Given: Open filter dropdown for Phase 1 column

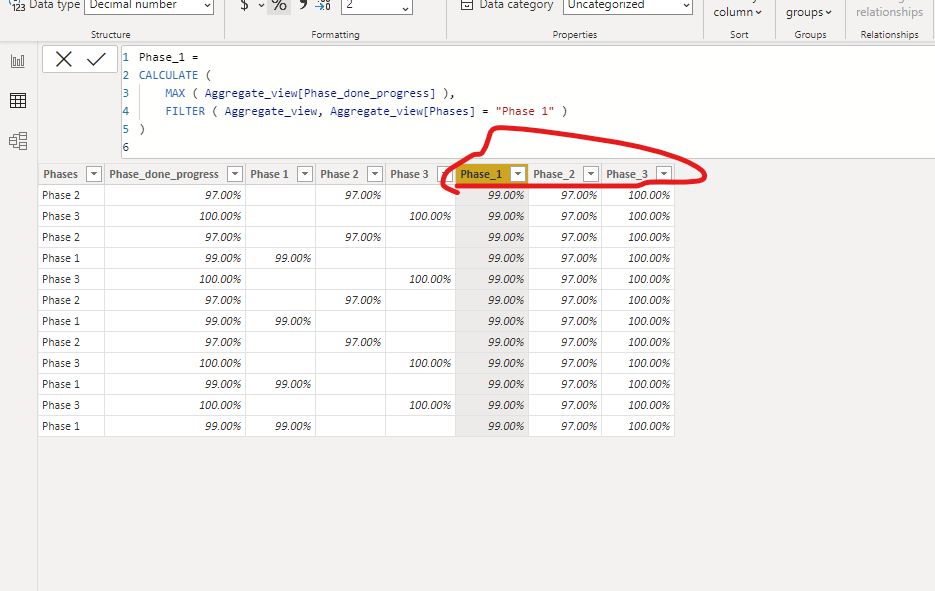Looking at the screenshot, I should click(305, 174).
